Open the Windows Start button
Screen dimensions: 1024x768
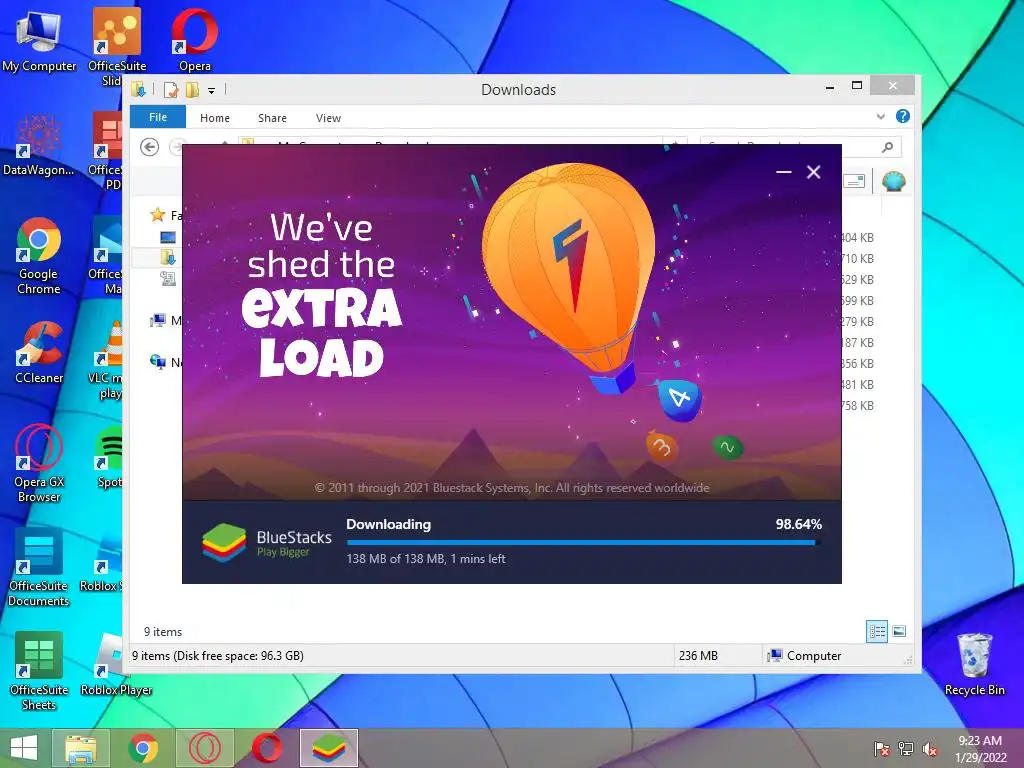24,748
